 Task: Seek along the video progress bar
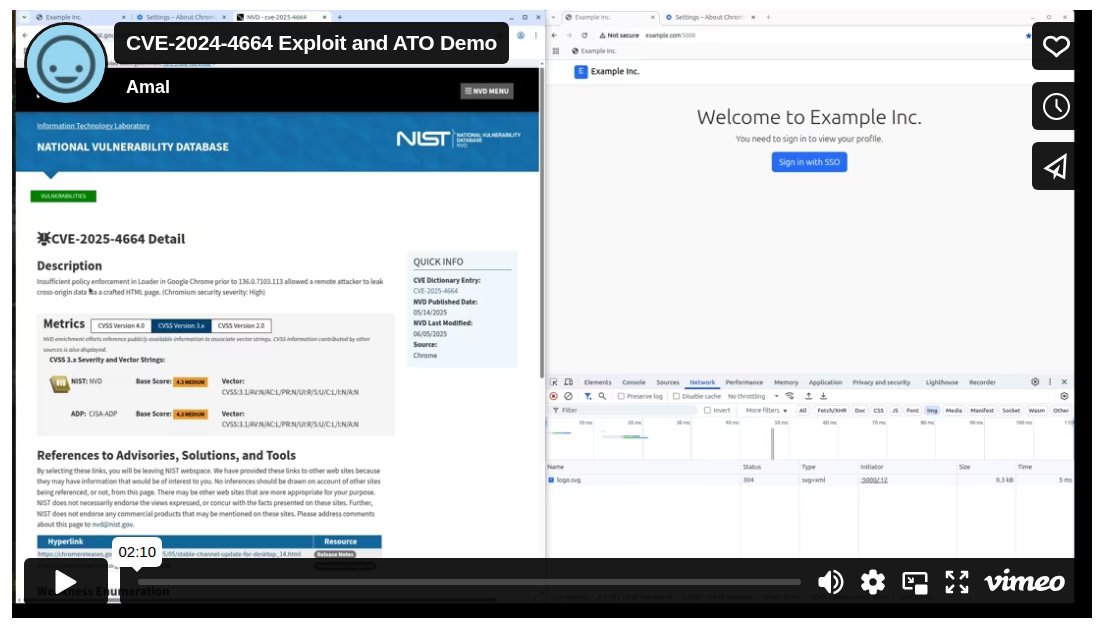469,582
